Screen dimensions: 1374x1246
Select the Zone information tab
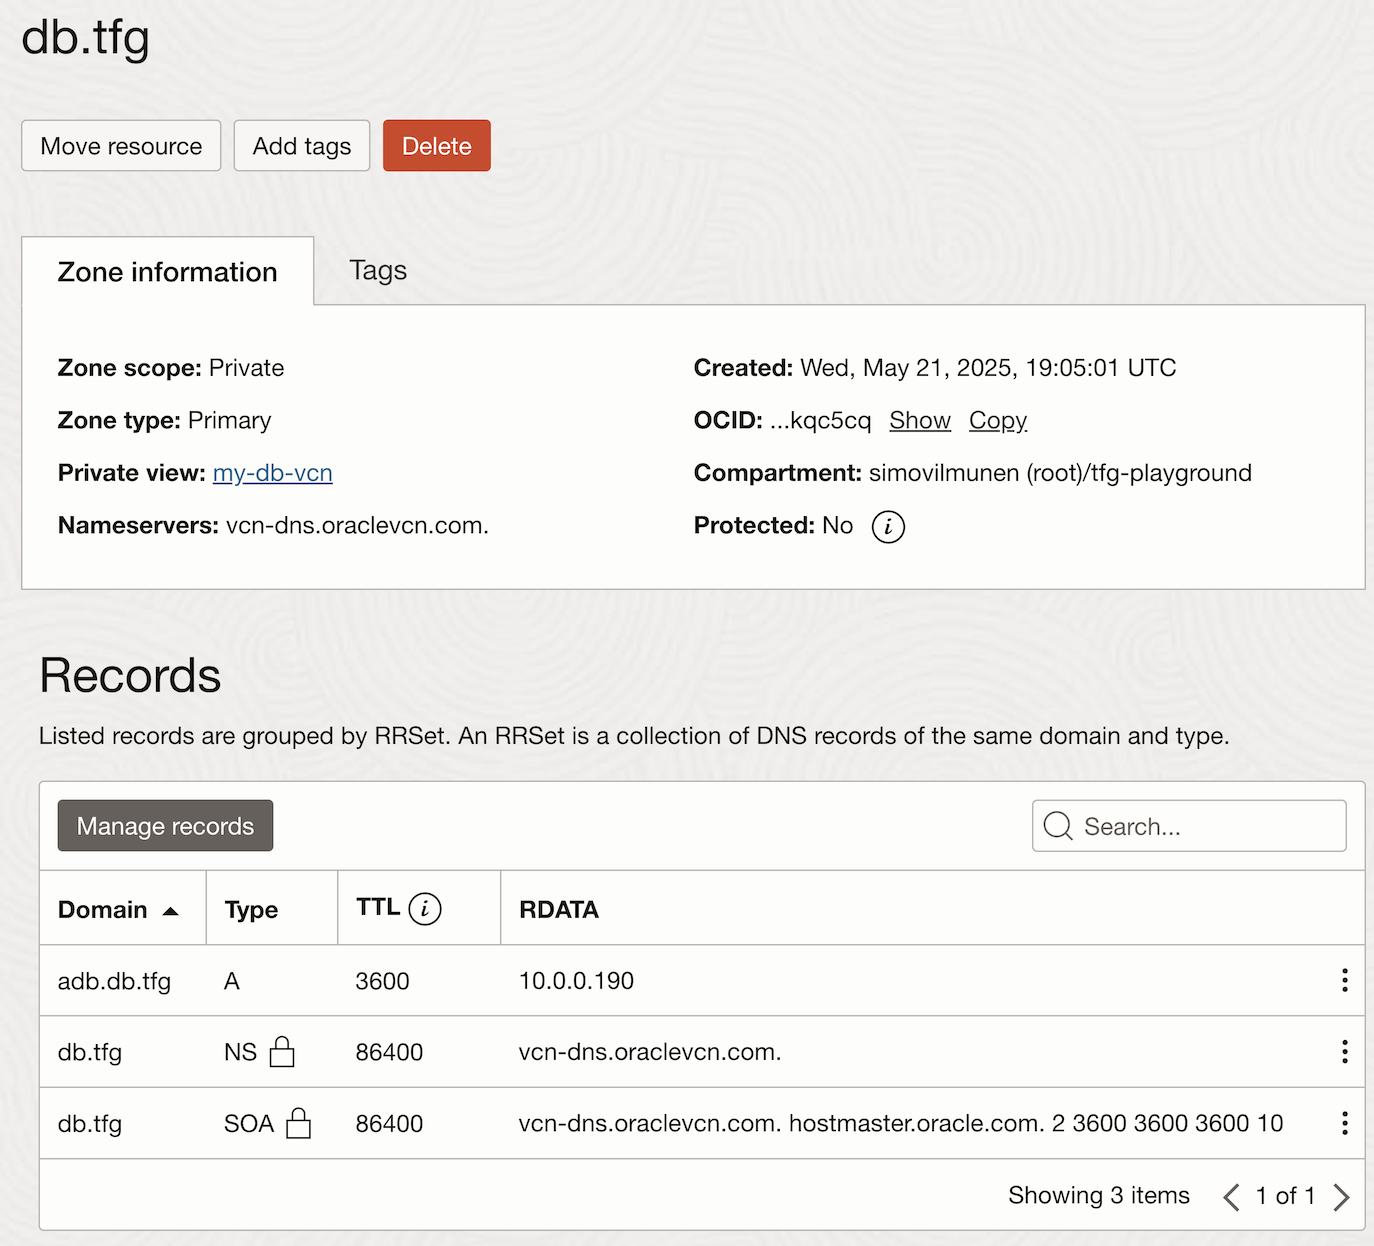(168, 271)
